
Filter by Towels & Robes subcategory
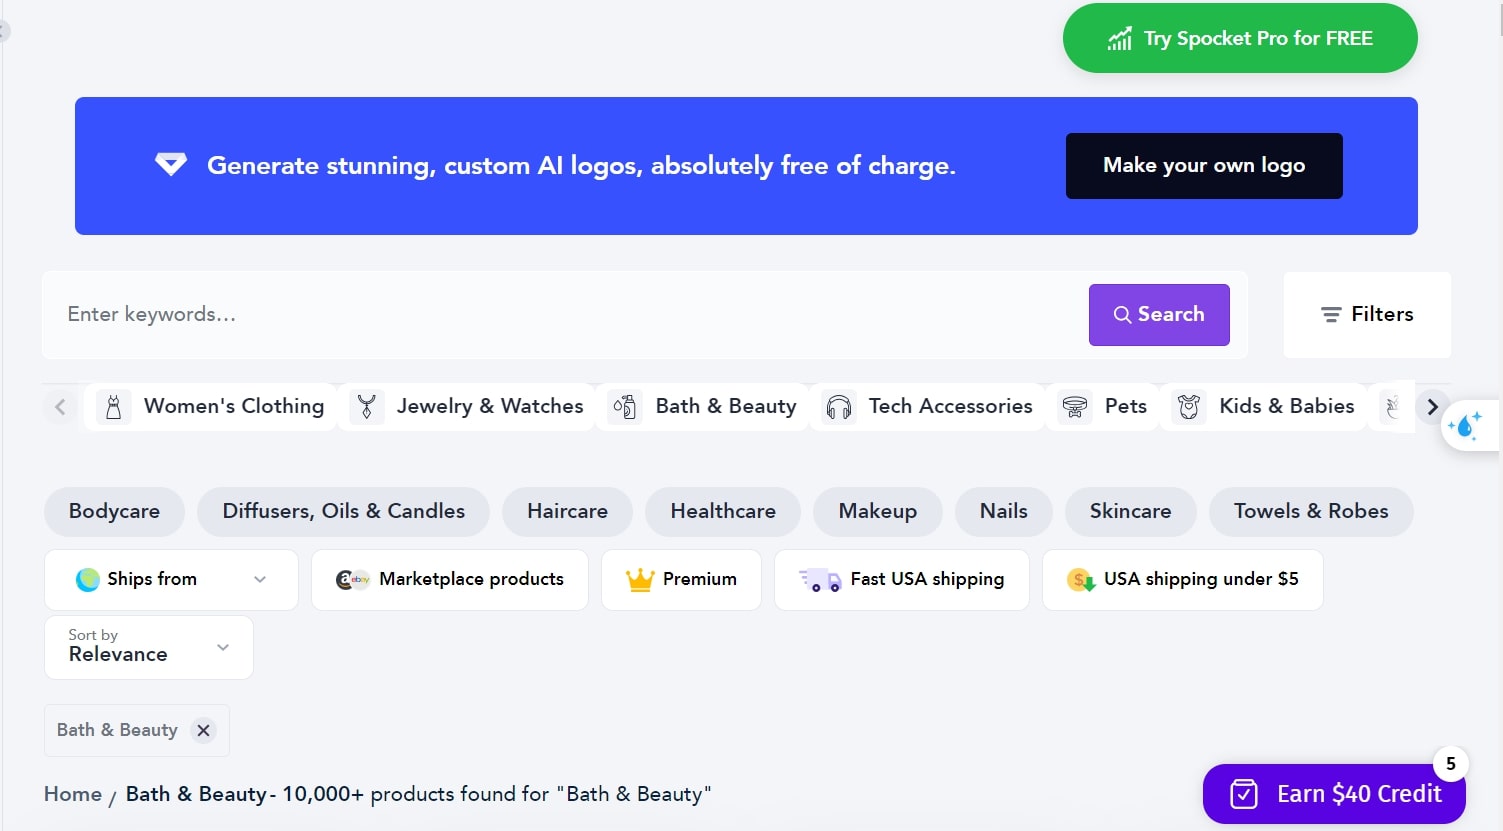(1311, 512)
